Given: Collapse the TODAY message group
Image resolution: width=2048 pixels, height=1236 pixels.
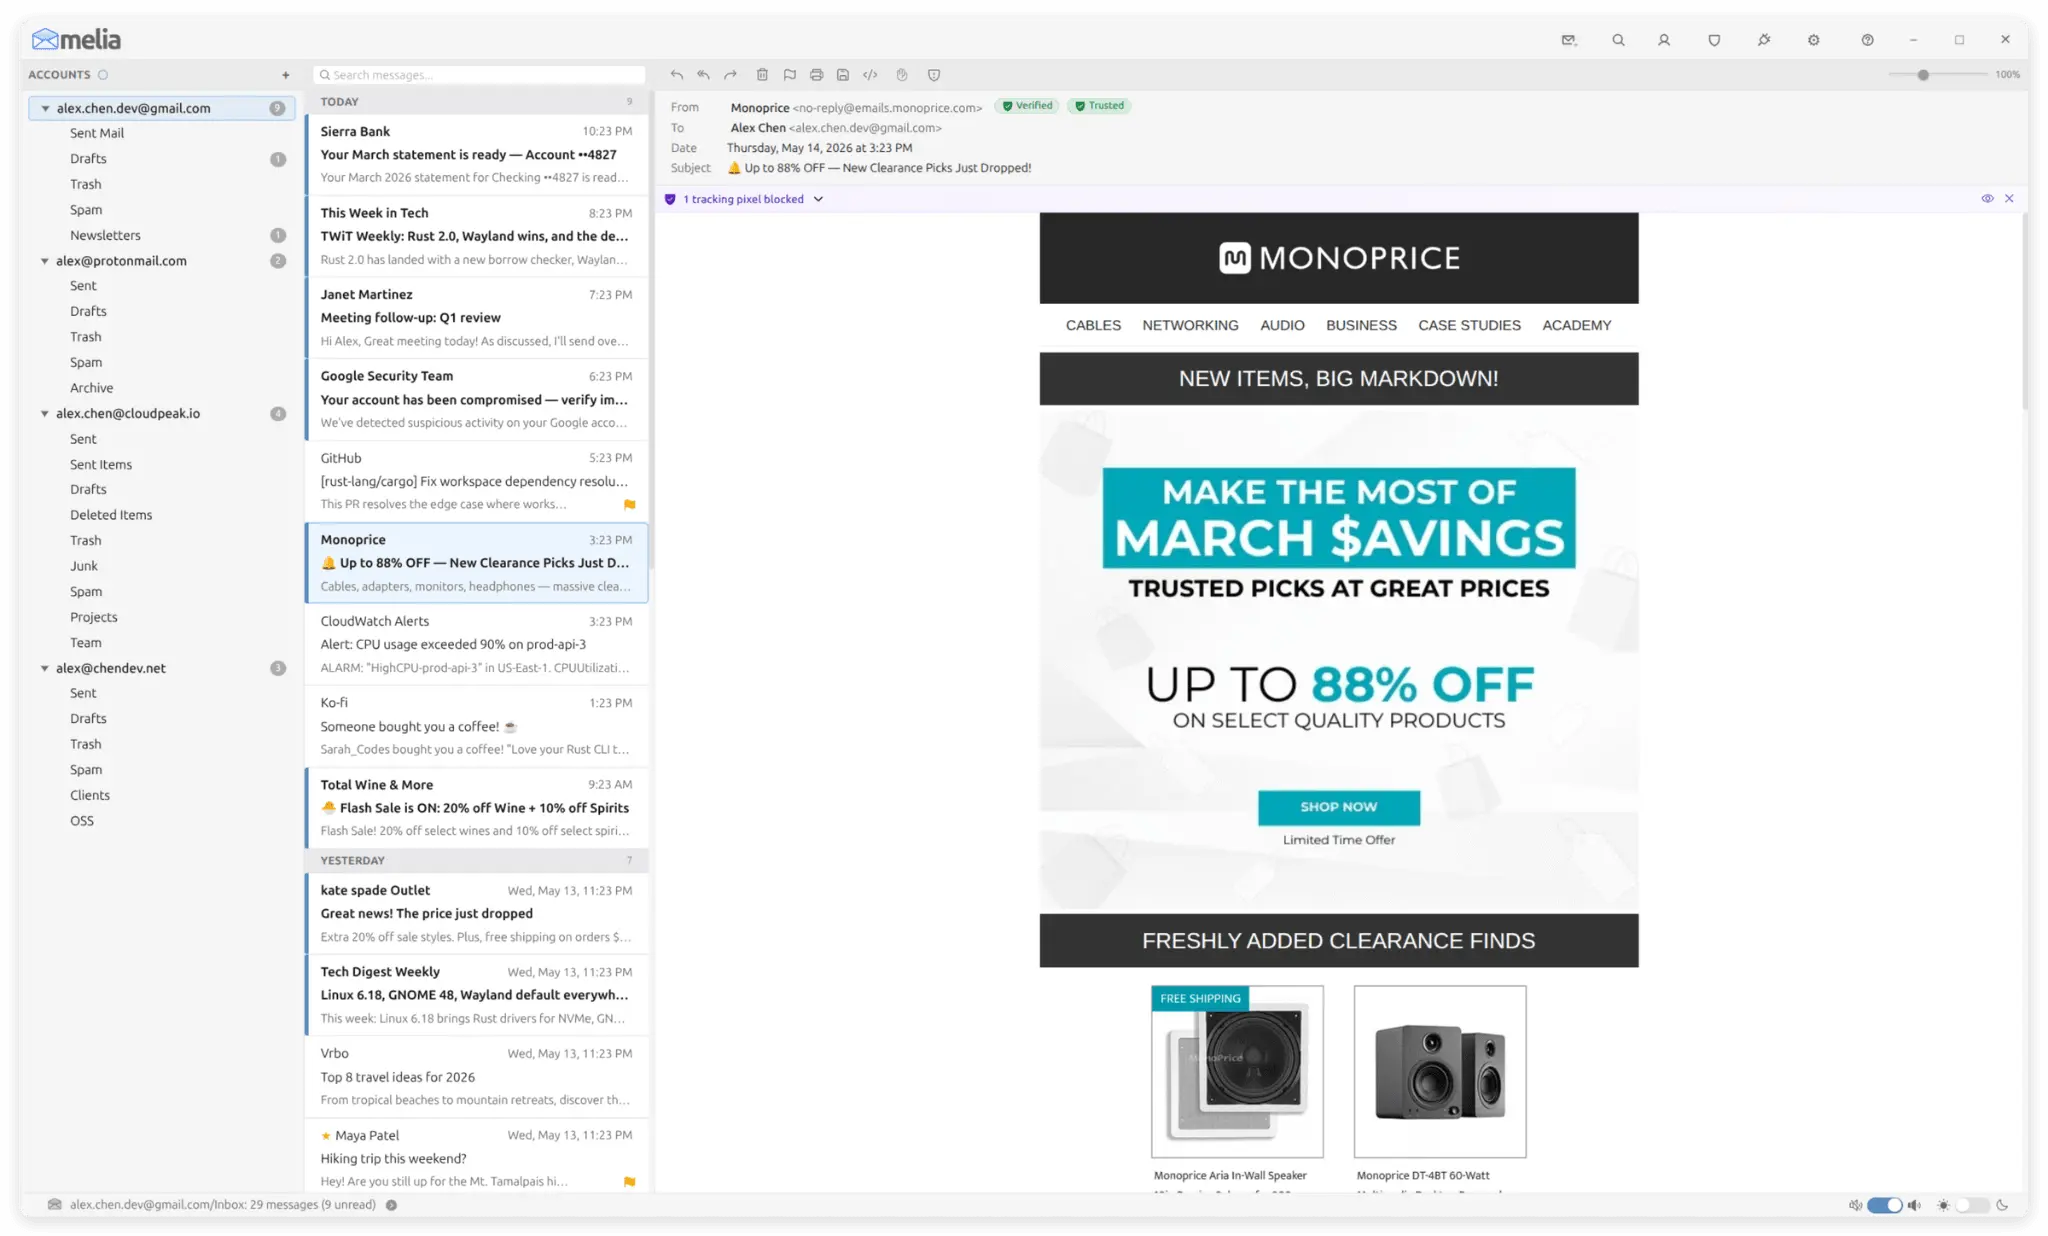Looking at the screenshot, I should (477, 102).
